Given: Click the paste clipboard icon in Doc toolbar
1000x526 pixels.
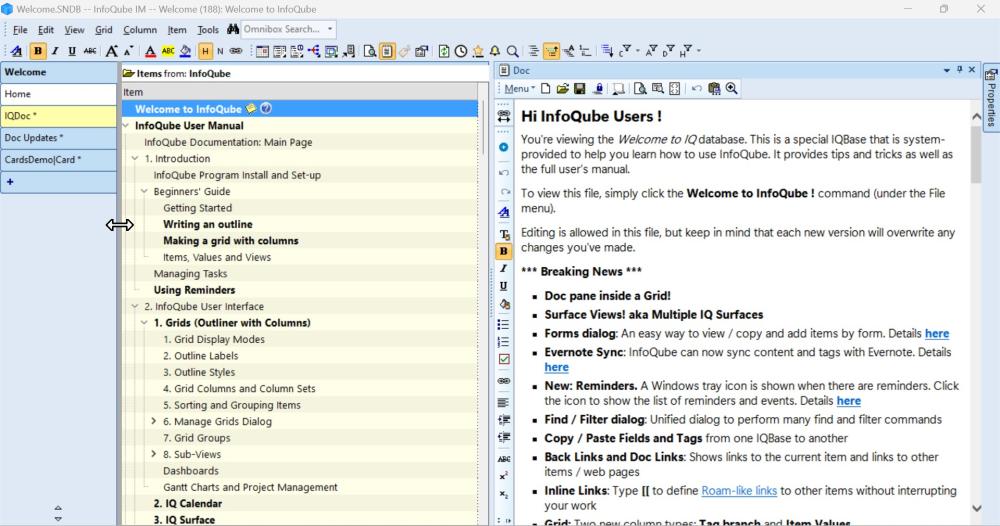Looking at the screenshot, I should coord(714,89).
